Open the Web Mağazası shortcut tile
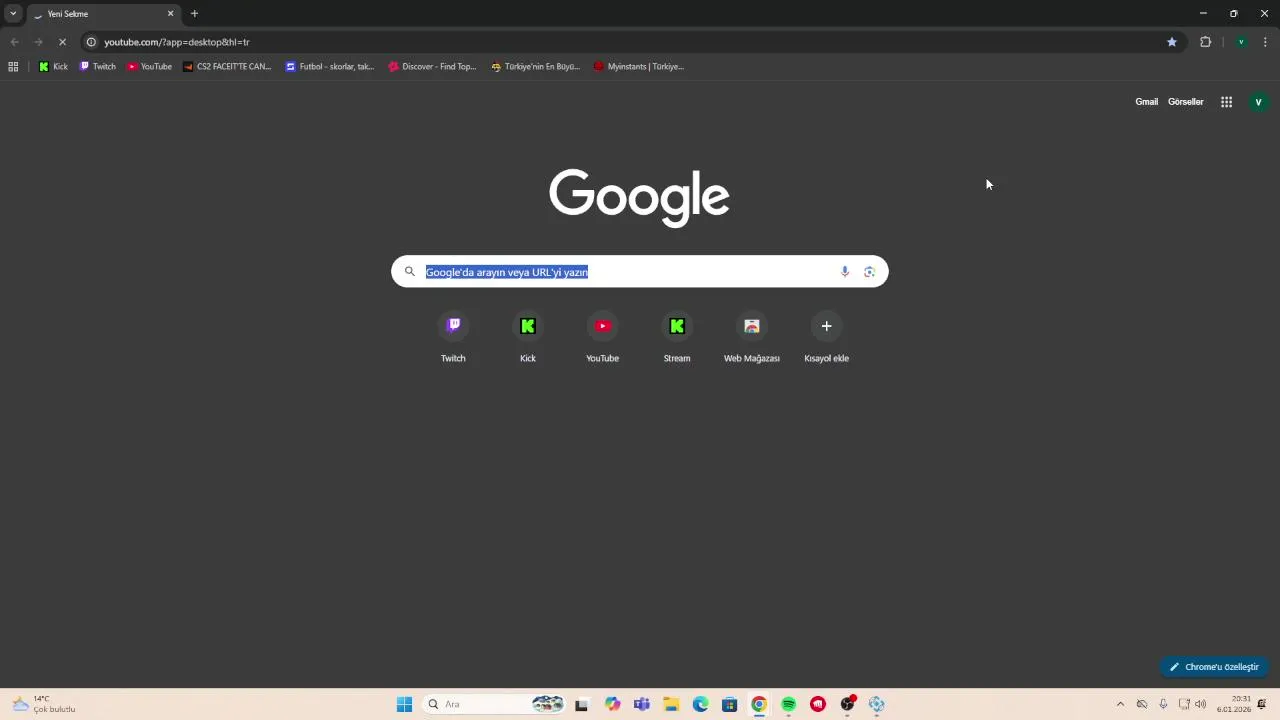The width and height of the screenshot is (1280, 720). (752, 337)
